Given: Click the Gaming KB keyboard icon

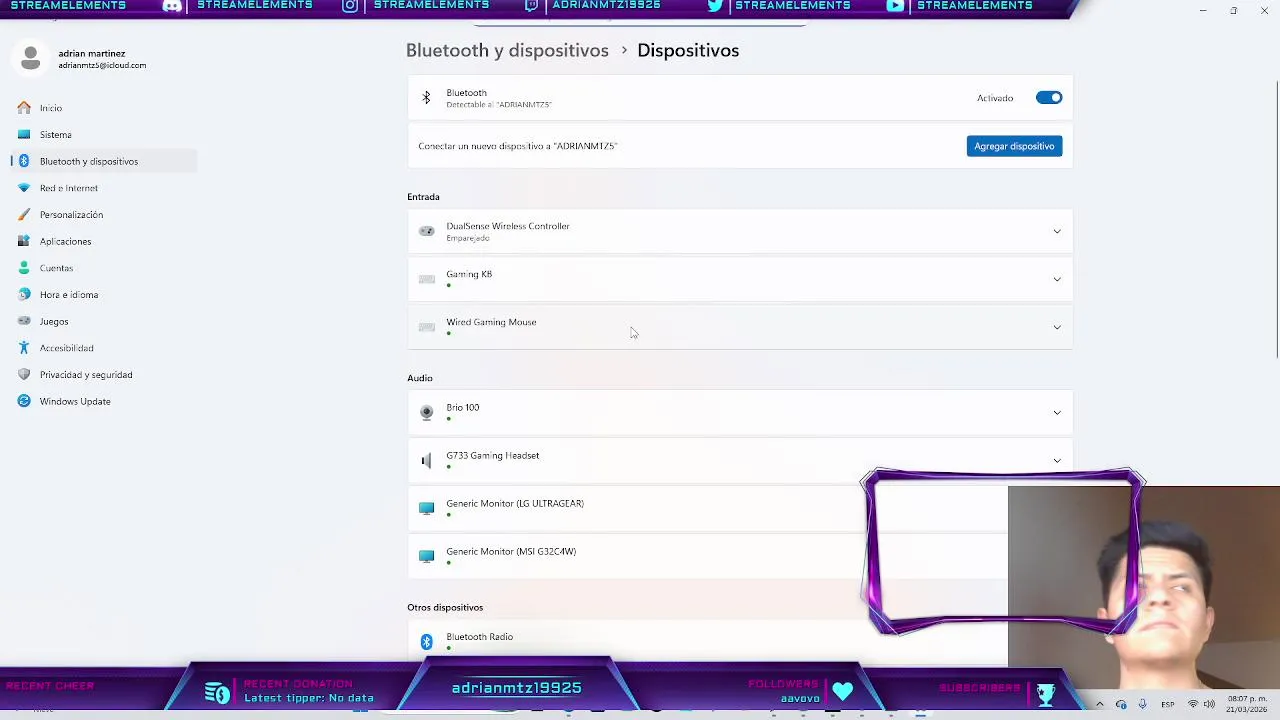Looking at the screenshot, I should point(427,279).
